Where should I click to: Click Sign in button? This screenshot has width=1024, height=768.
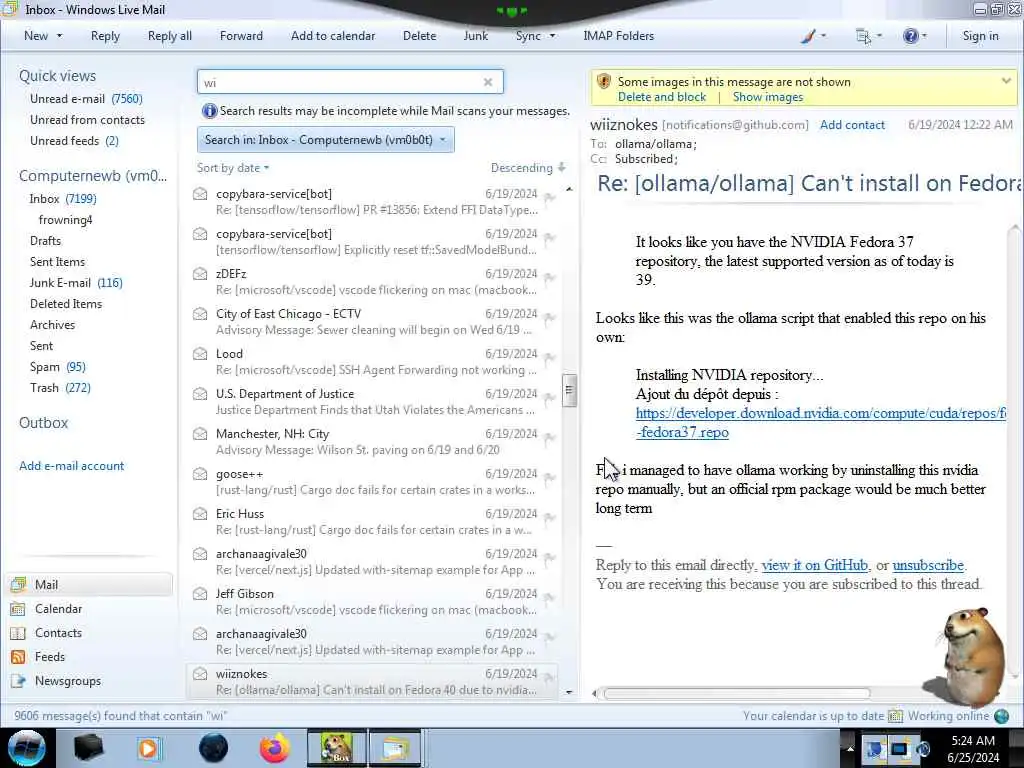[x=980, y=36]
